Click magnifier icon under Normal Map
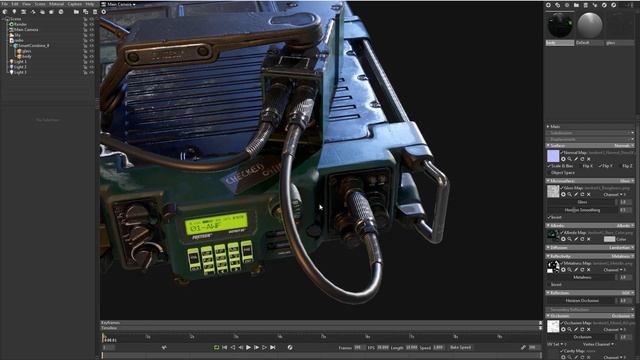Screen dimensions: 640x360 coord(570,159)
